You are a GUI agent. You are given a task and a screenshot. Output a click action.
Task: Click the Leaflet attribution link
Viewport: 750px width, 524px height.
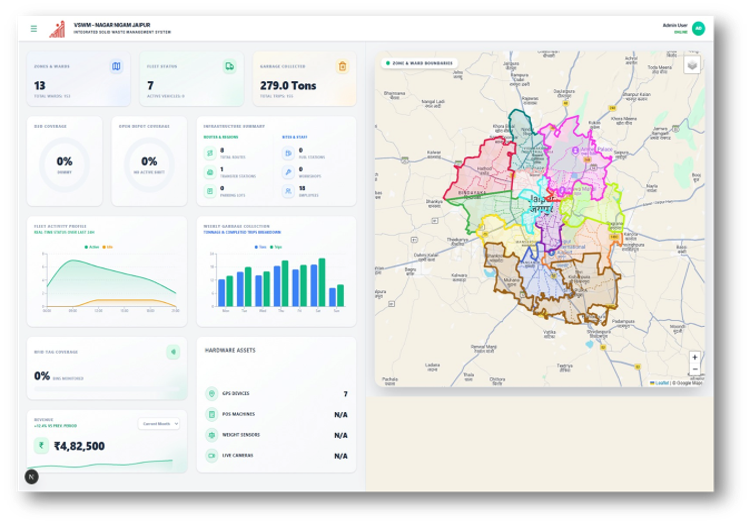[660, 383]
